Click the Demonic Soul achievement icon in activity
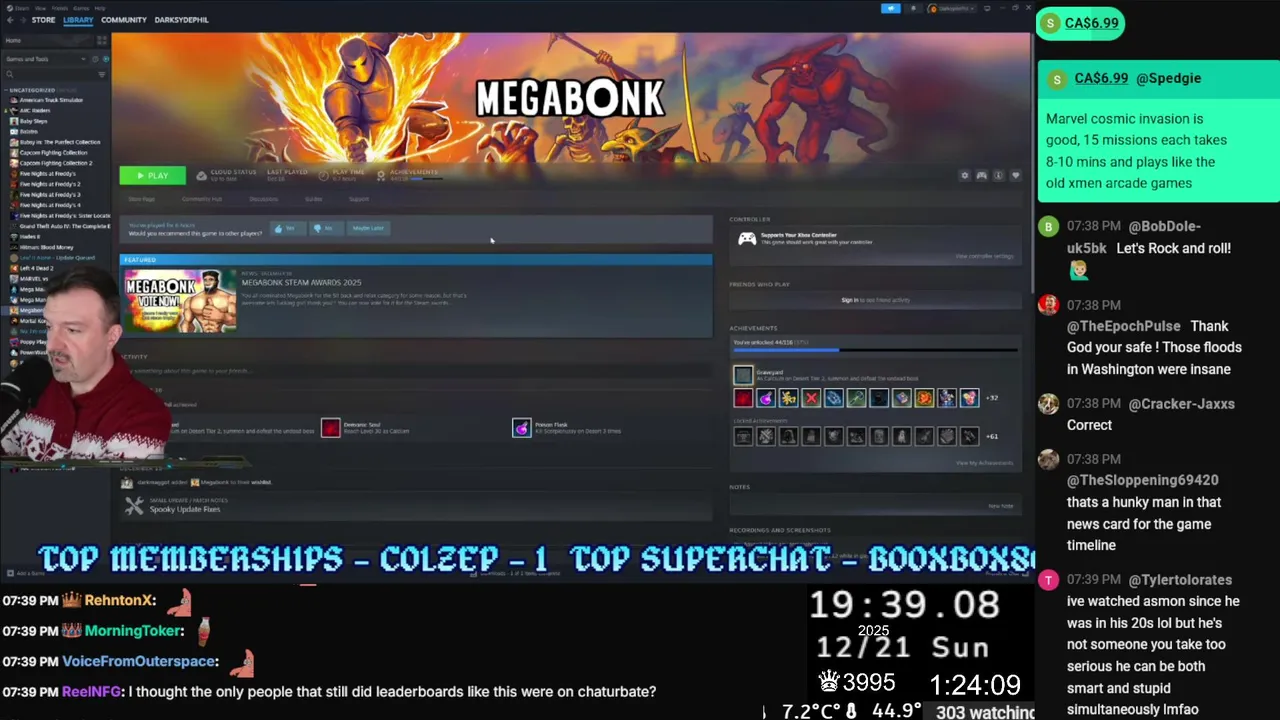Image resolution: width=1280 pixels, height=720 pixels. [331, 428]
